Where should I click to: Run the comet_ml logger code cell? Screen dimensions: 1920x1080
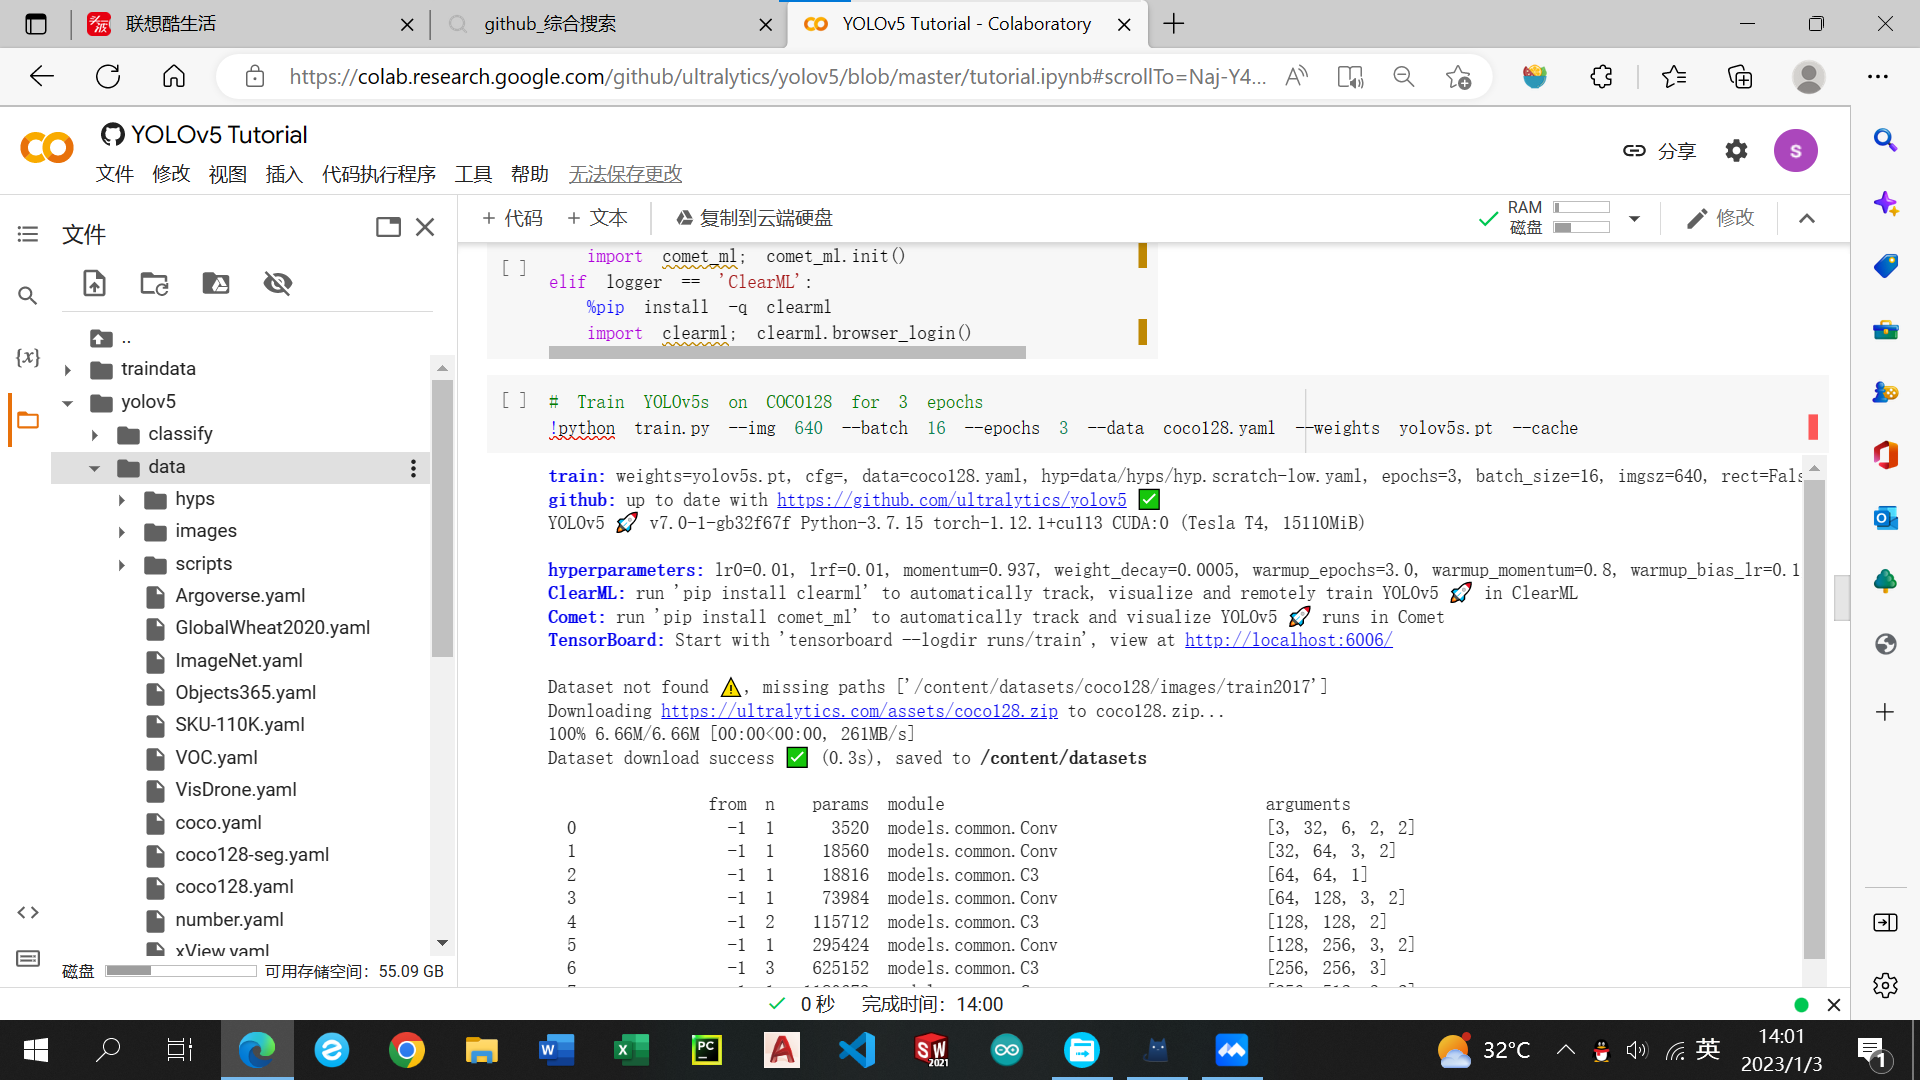tap(514, 268)
